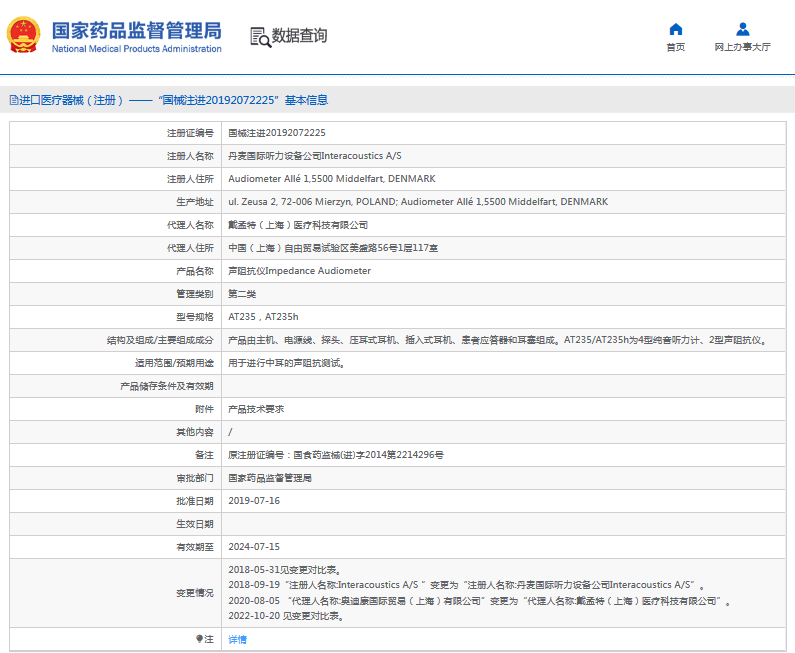The image size is (795, 653).
Task: Click the NMPA national emblem logo
Action: (23, 34)
